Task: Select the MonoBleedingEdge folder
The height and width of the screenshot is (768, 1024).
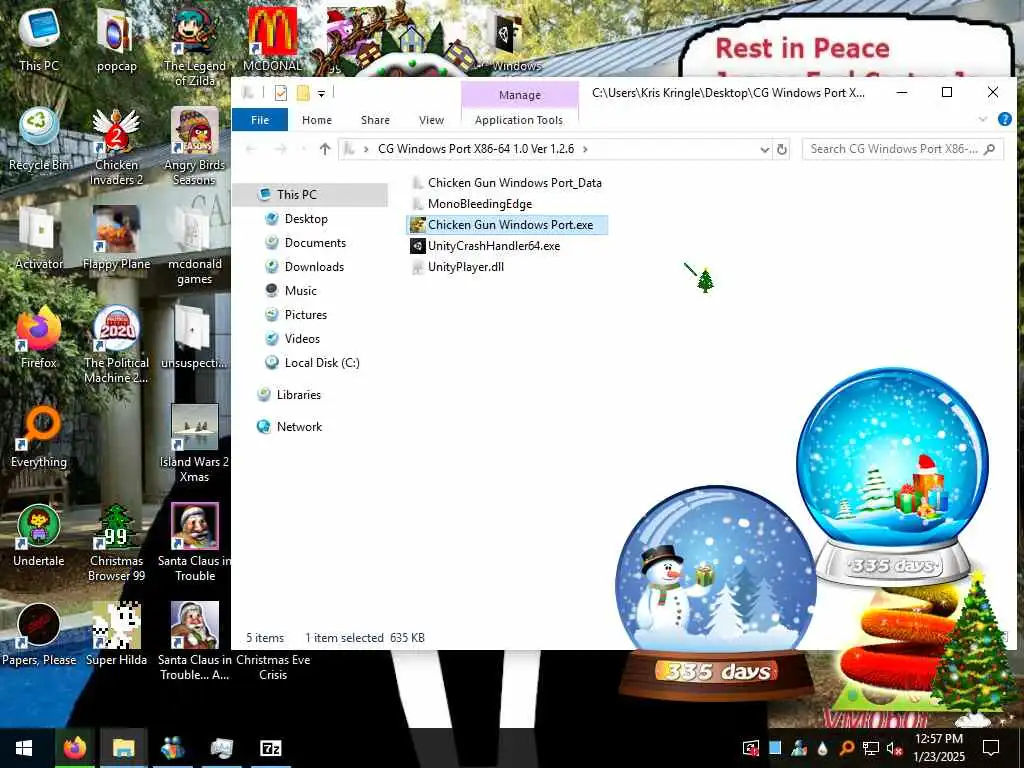Action: [x=472, y=204]
